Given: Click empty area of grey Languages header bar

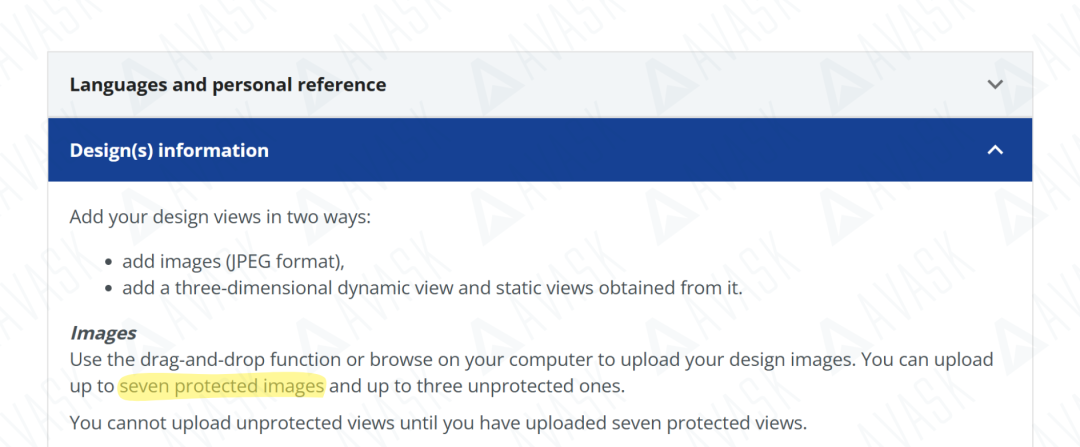Looking at the screenshot, I should coord(650,85).
